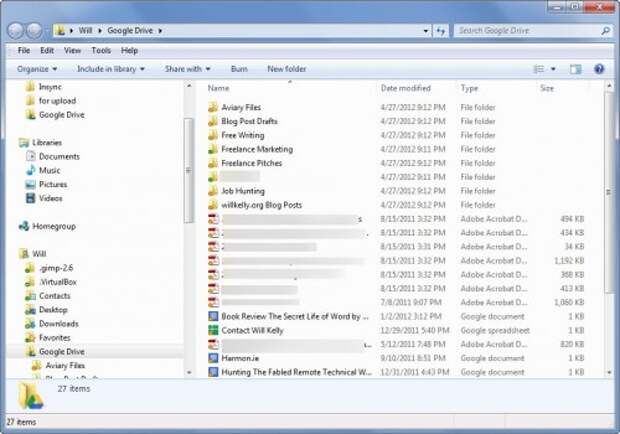Select the Harmon.ie document icon
The image size is (620, 434).
pos(213,358)
